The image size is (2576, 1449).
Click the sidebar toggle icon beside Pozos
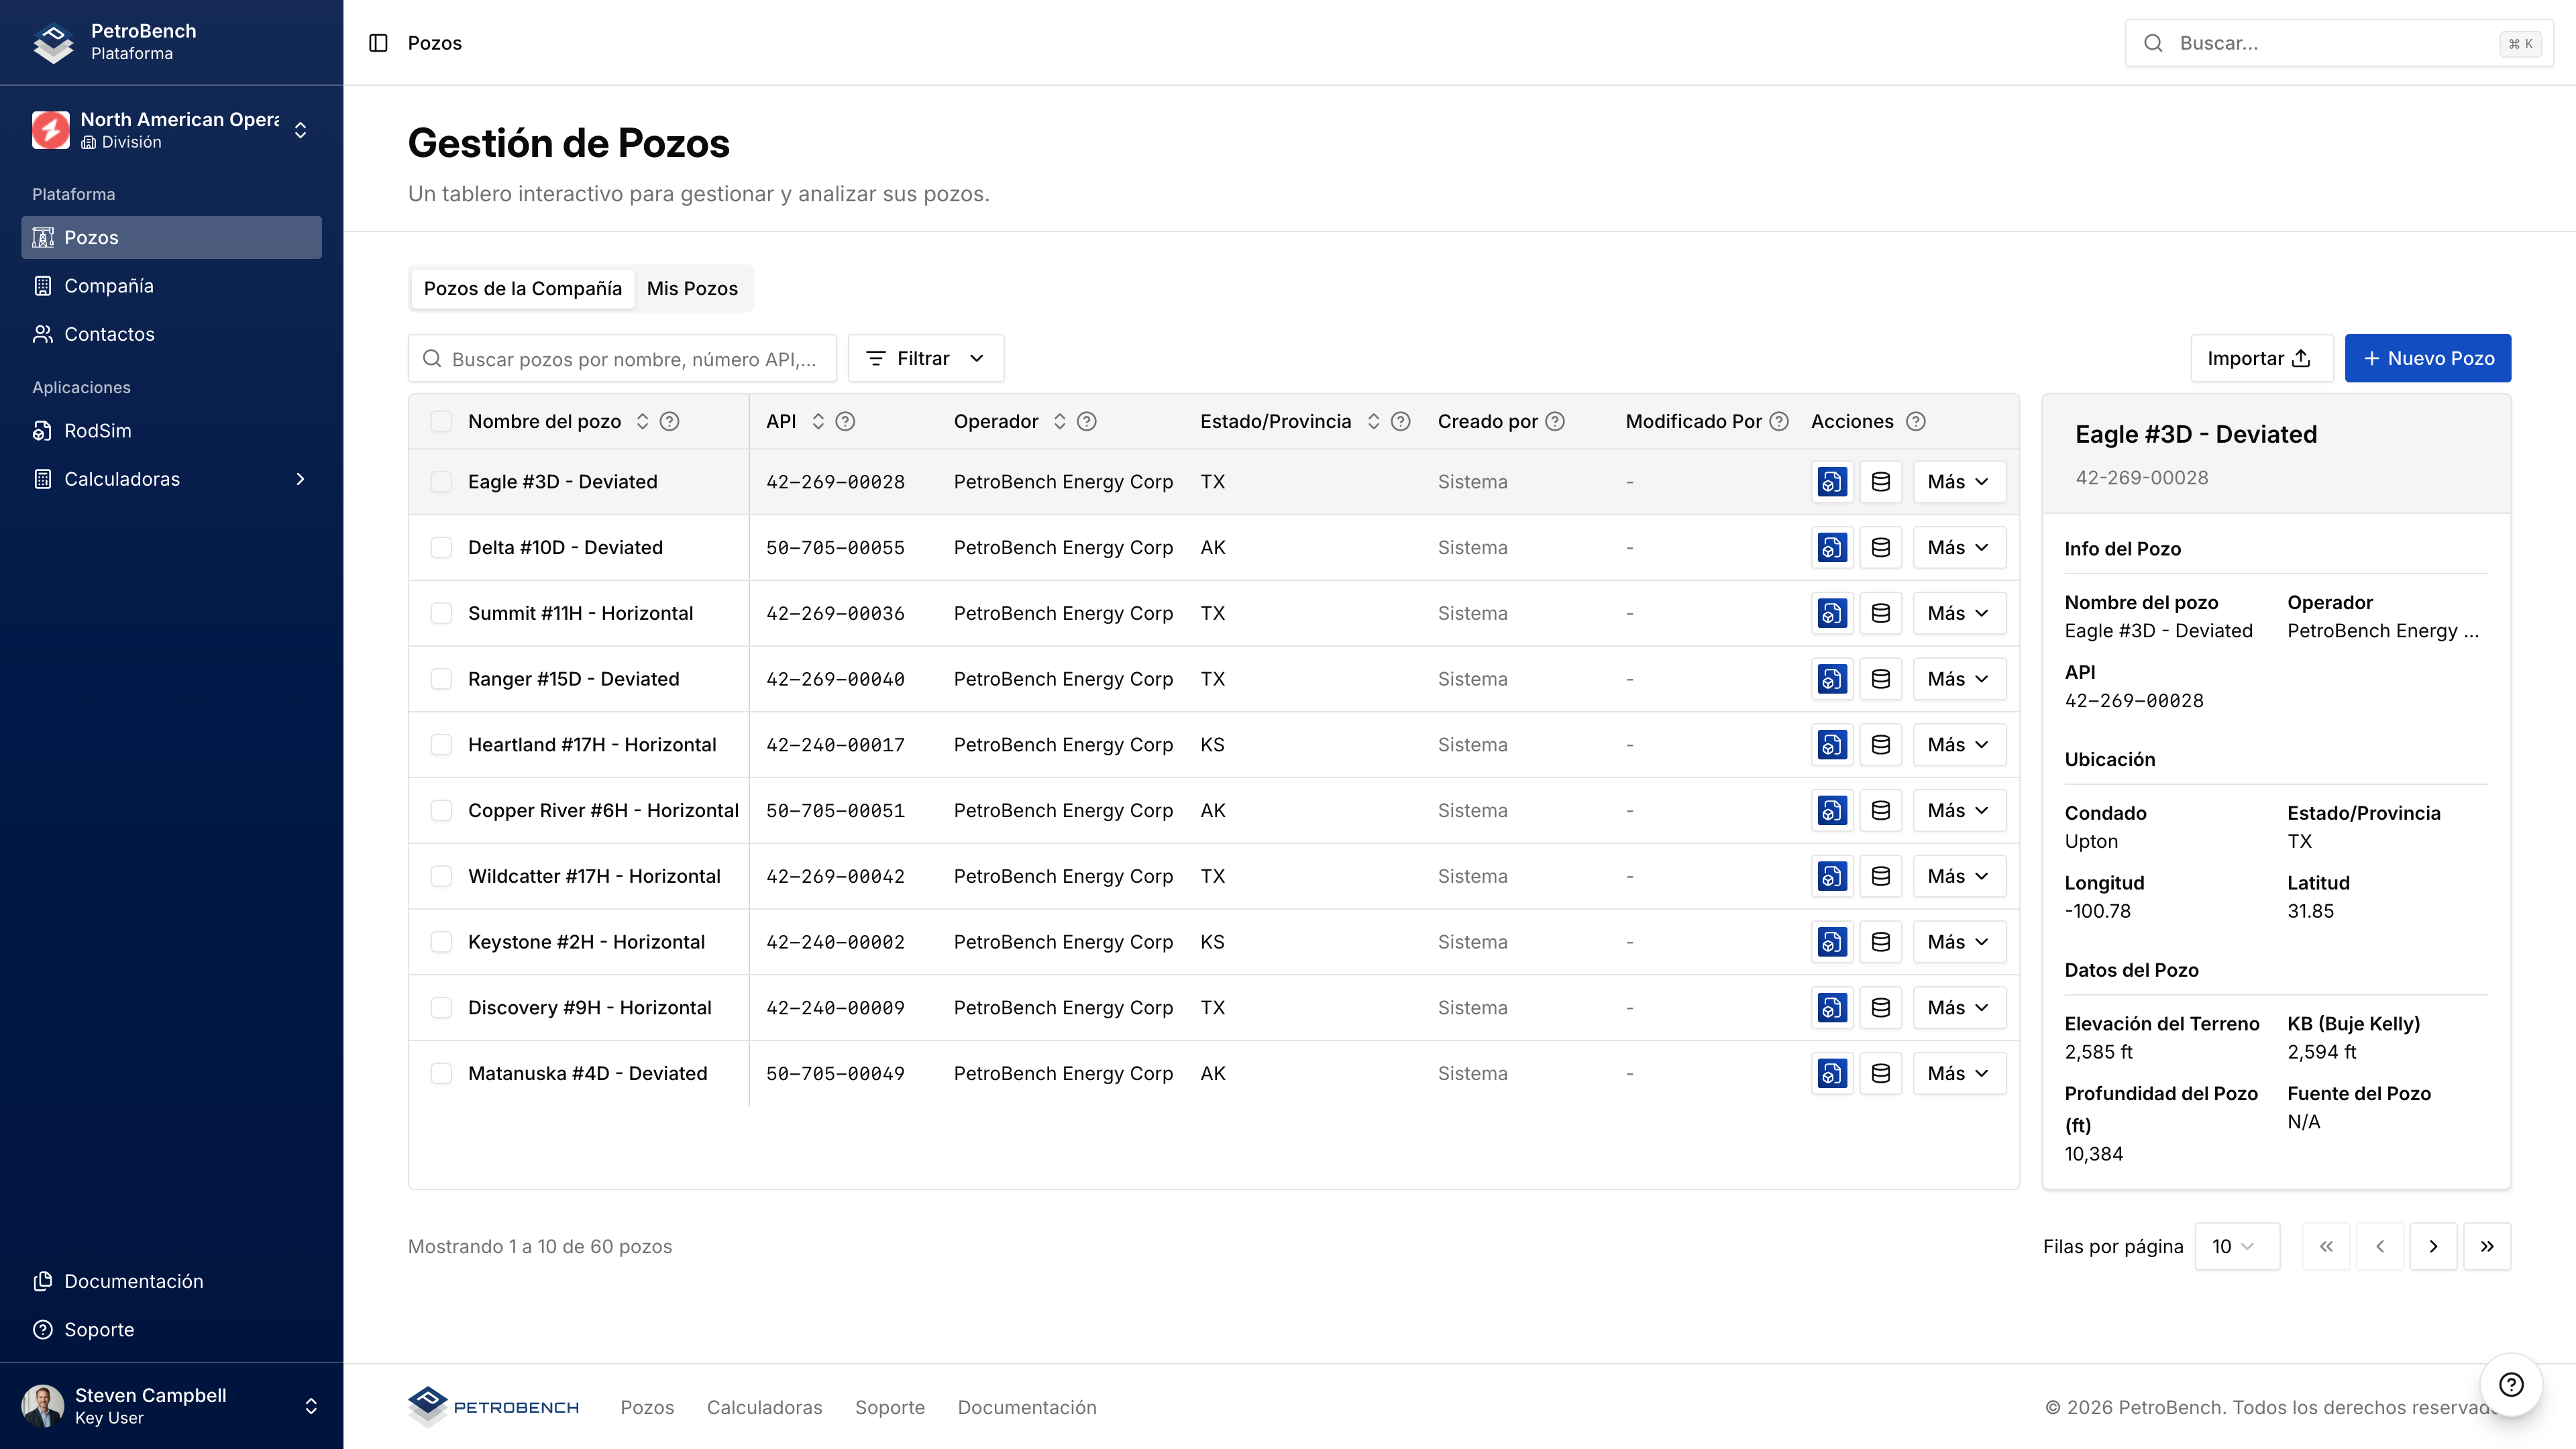click(378, 43)
